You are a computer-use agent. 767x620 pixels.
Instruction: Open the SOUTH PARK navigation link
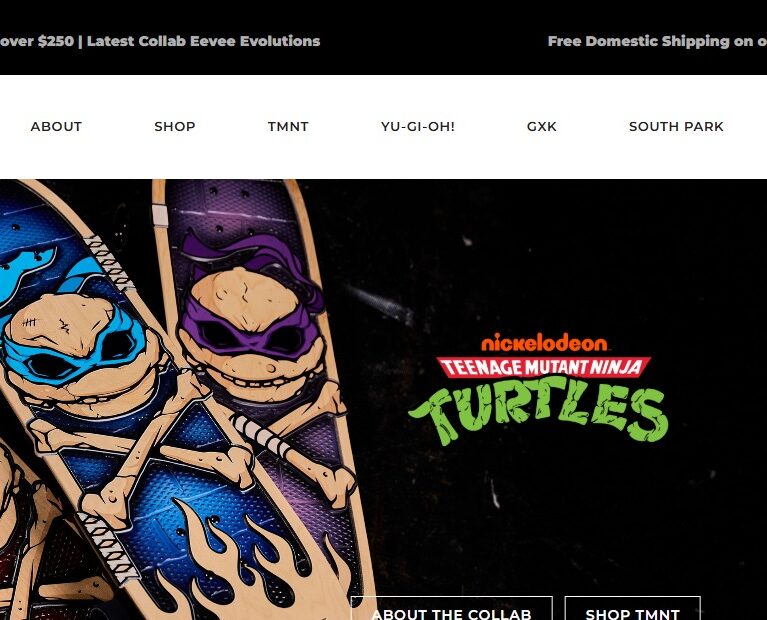click(676, 126)
